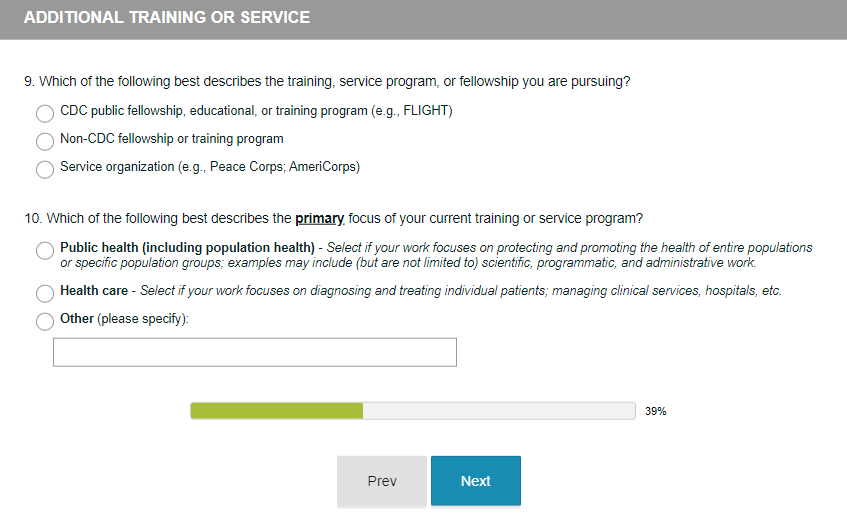Viewport: 847px width, 522px height.
Task: Click the 39% progress label
Action: point(656,411)
